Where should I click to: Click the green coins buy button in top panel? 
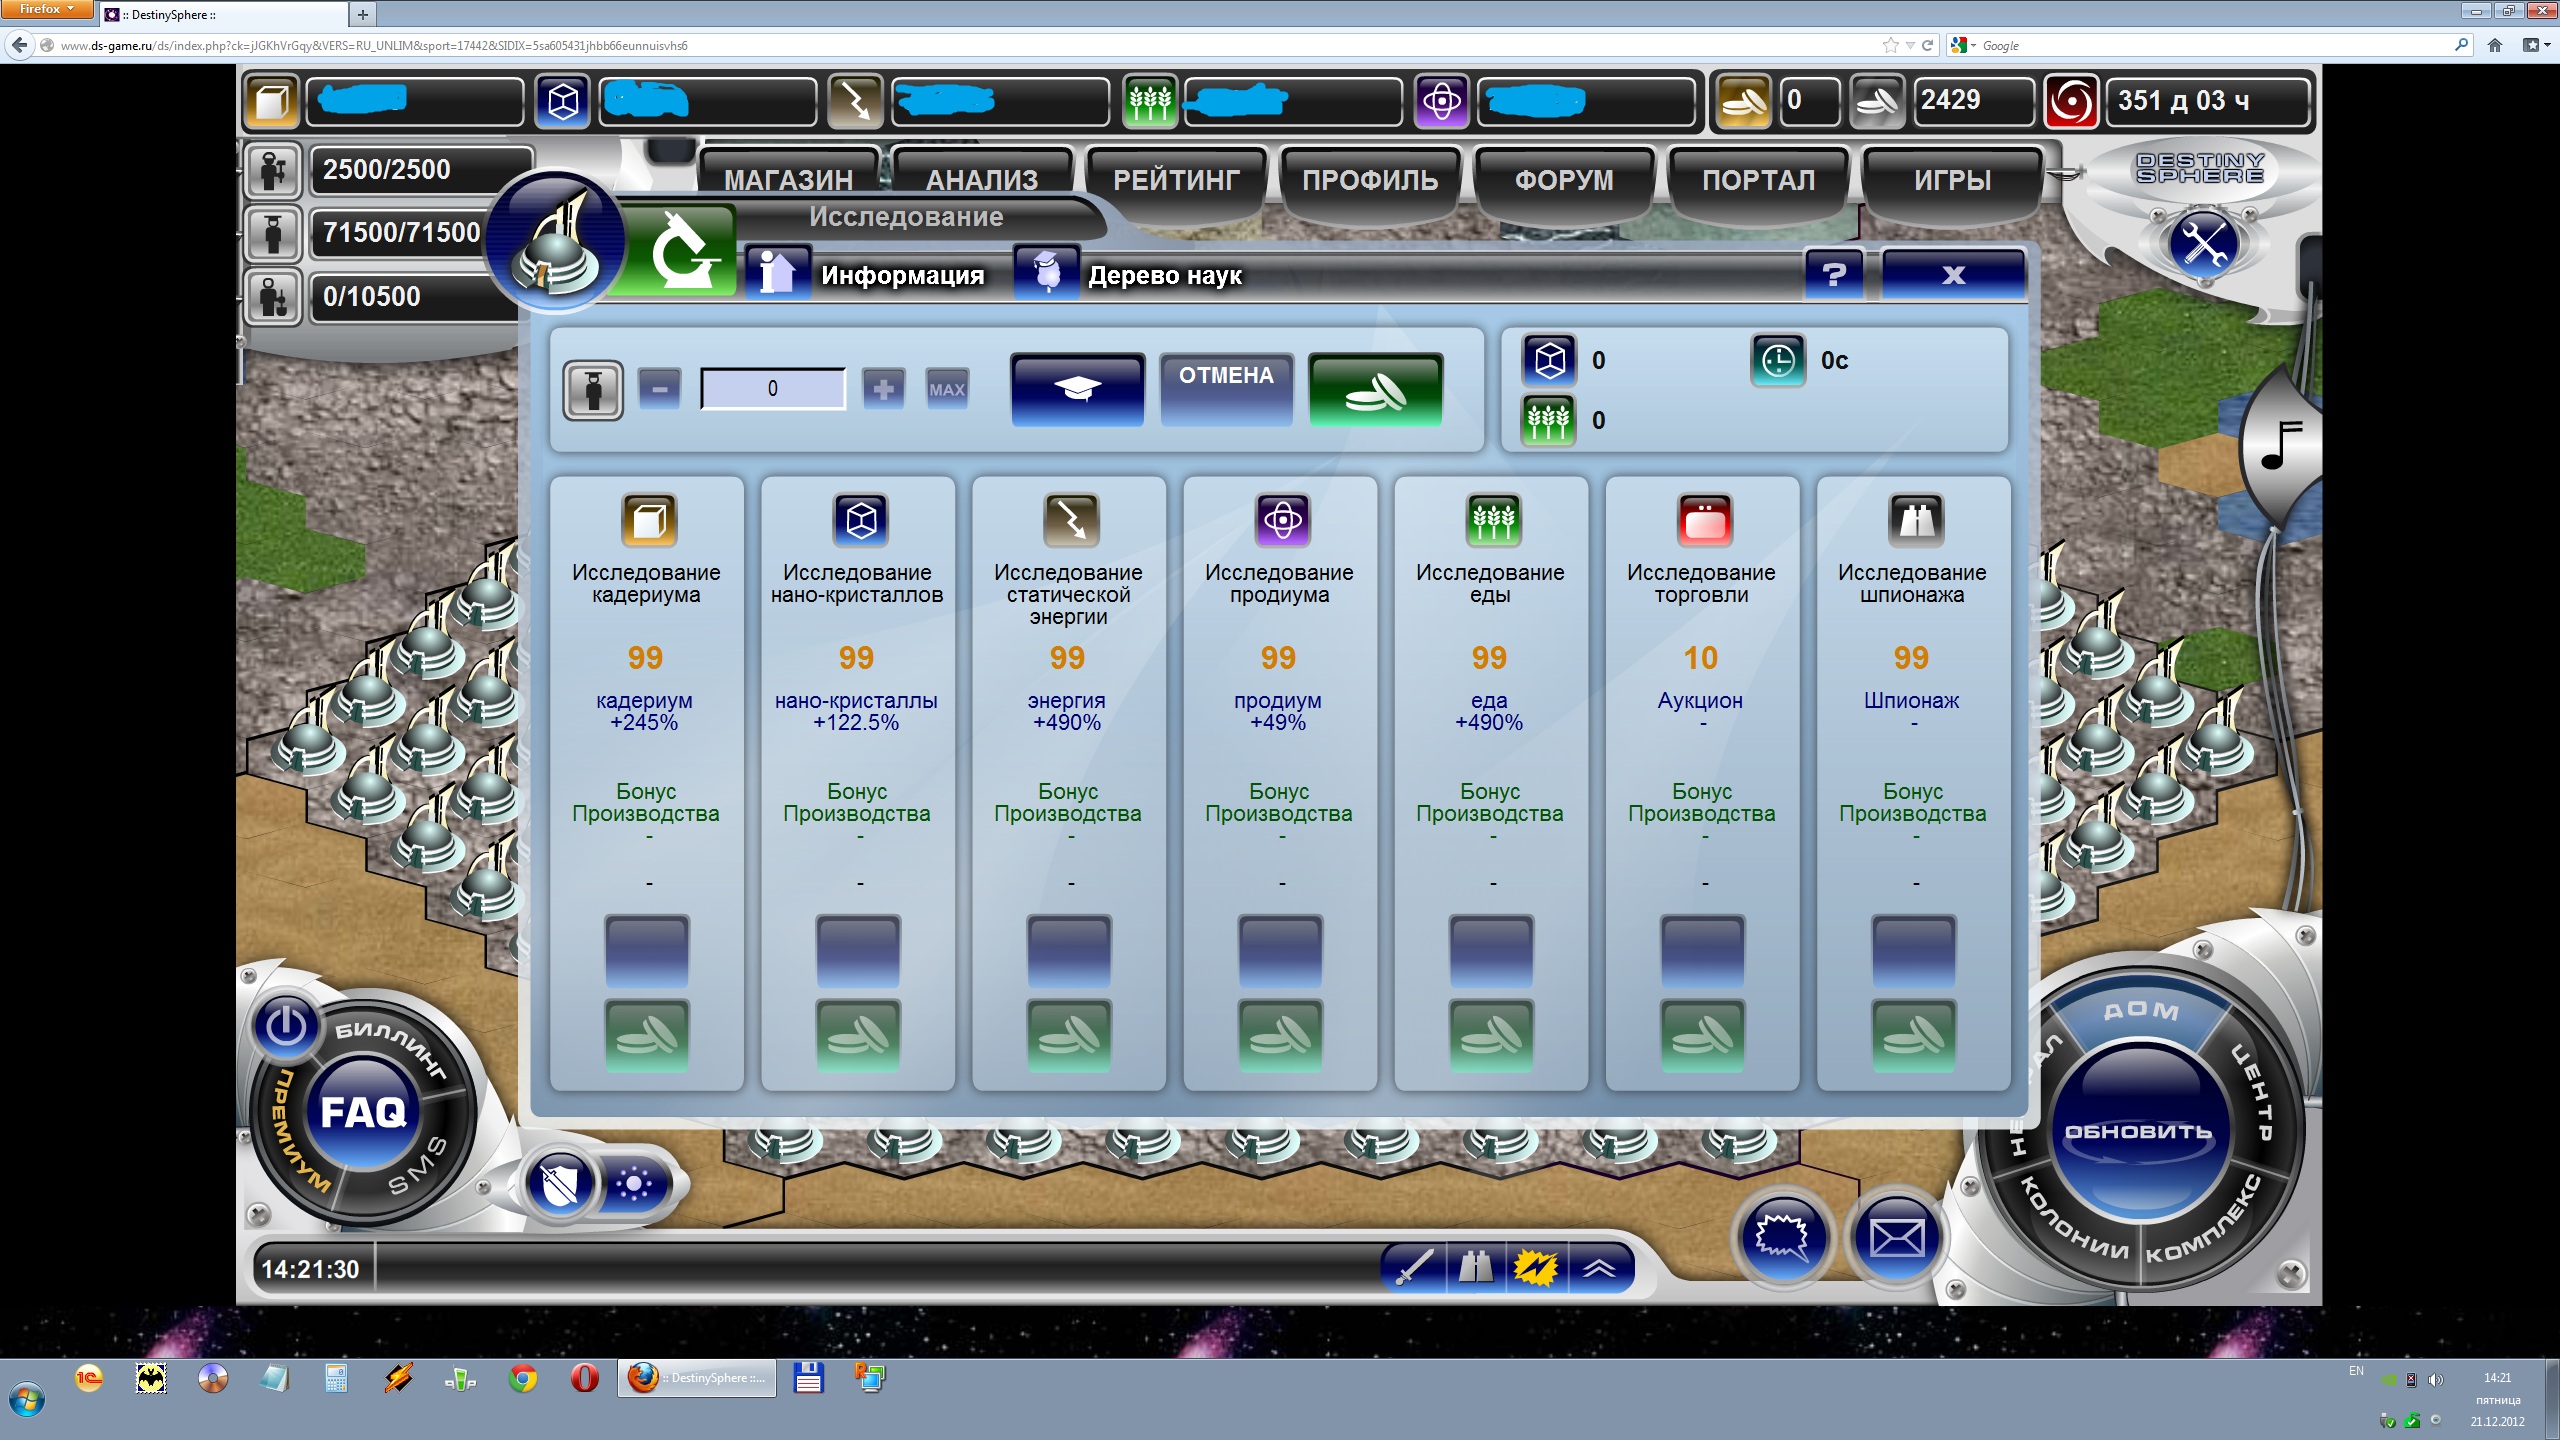point(1375,390)
